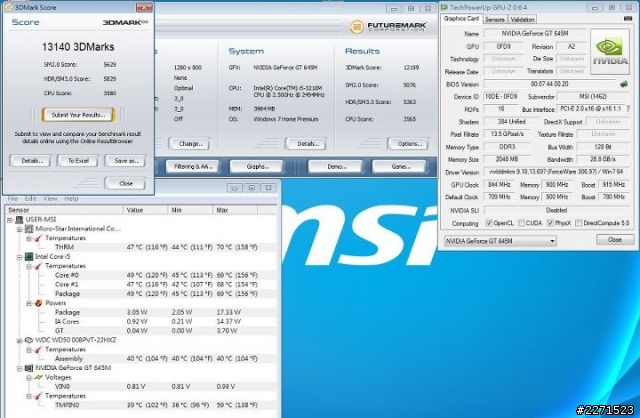The width and height of the screenshot is (640, 418).
Task: Click GPU-Z Name field GeForce GT 645M
Action: [535, 33]
